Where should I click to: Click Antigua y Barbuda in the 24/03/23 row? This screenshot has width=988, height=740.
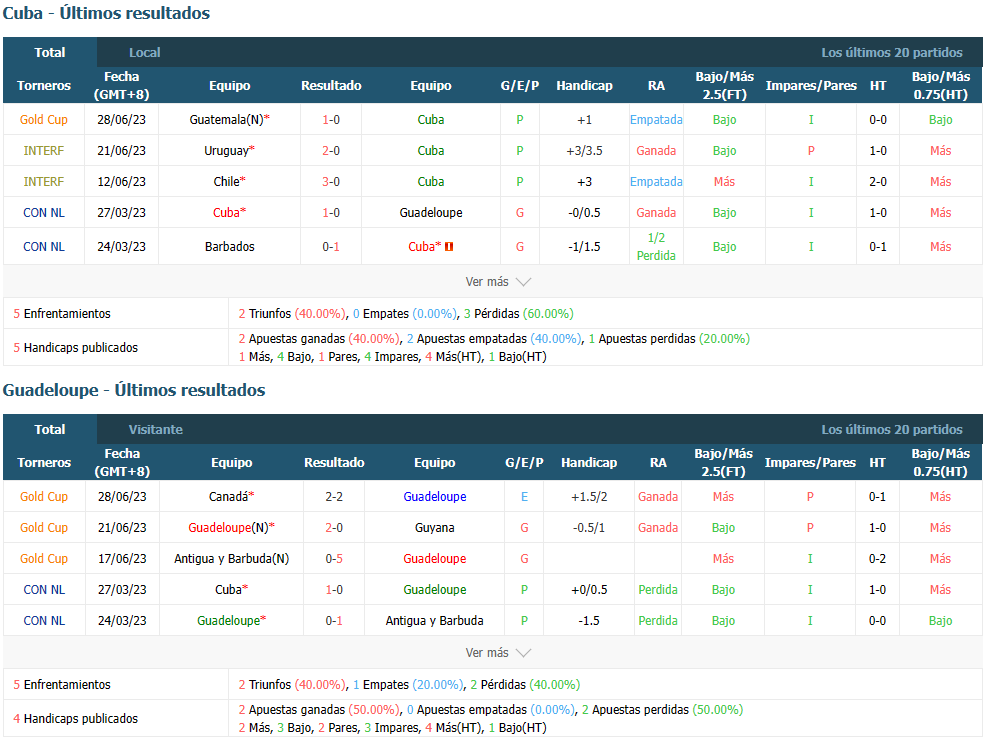pyautogui.click(x=434, y=620)
